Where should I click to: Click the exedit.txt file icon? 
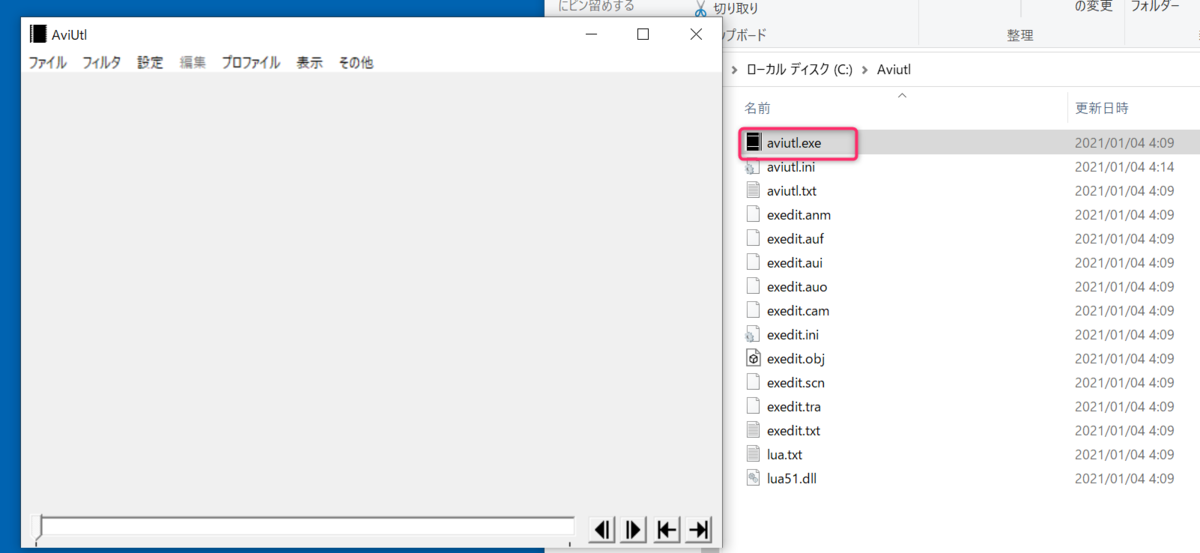[x=754, y=431]
